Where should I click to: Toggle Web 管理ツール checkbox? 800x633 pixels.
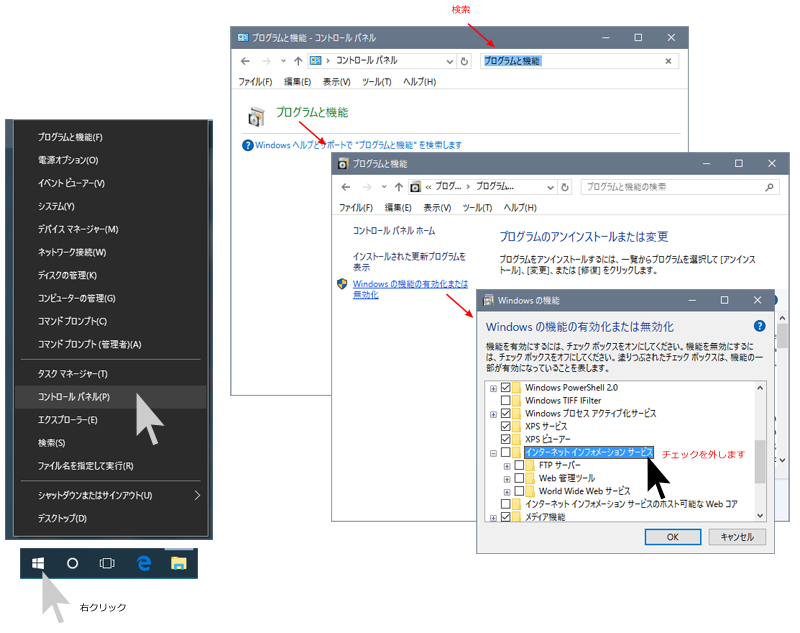click(519, 478)
